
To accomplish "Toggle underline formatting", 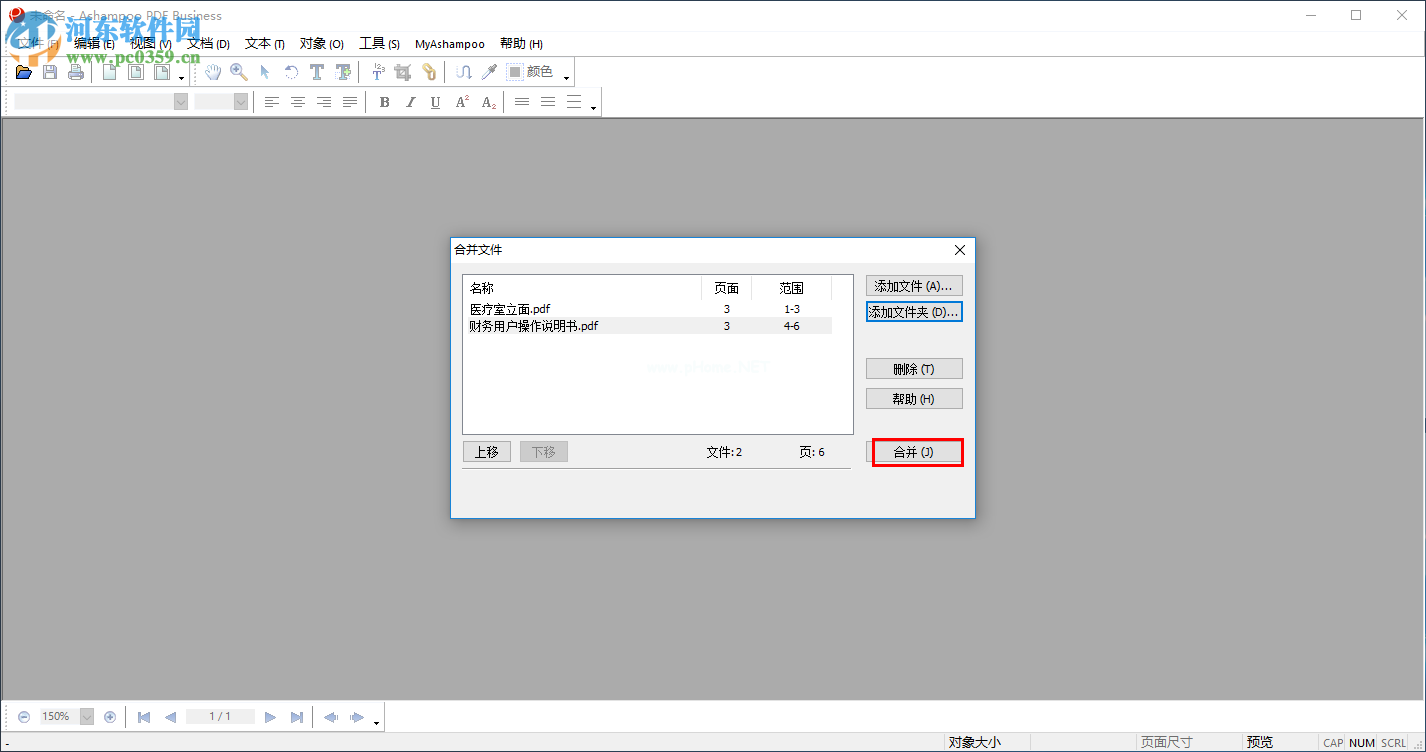I will (x=435, y=102).
